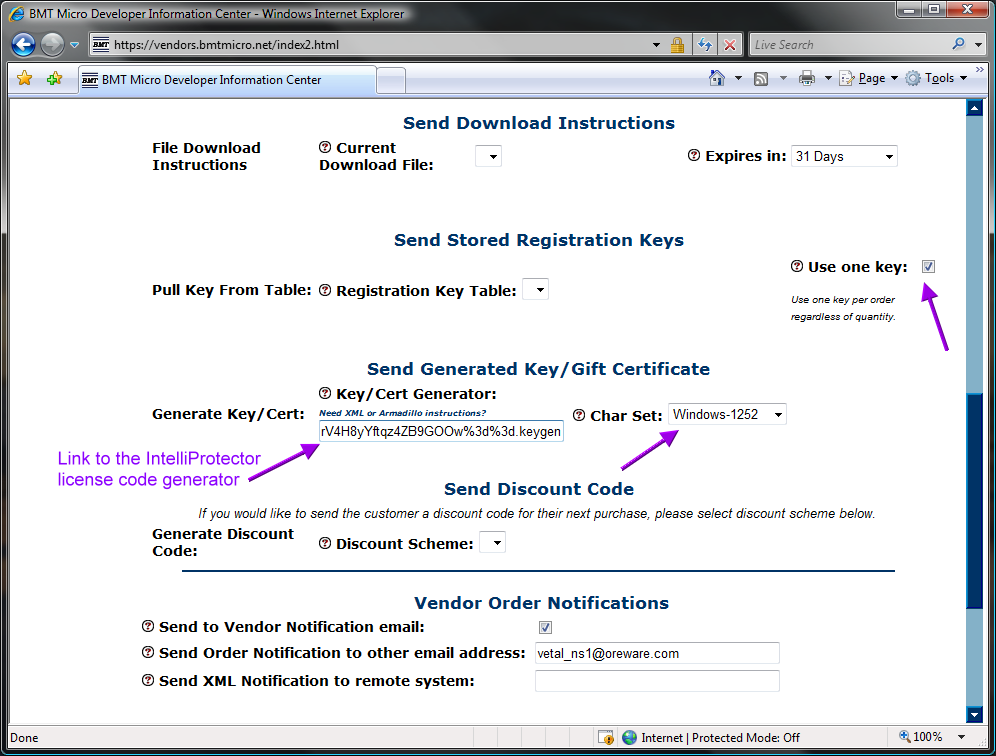This screenshot has width=996, height=756.
Task: Click the Home page icon
Action: [717, 78]
